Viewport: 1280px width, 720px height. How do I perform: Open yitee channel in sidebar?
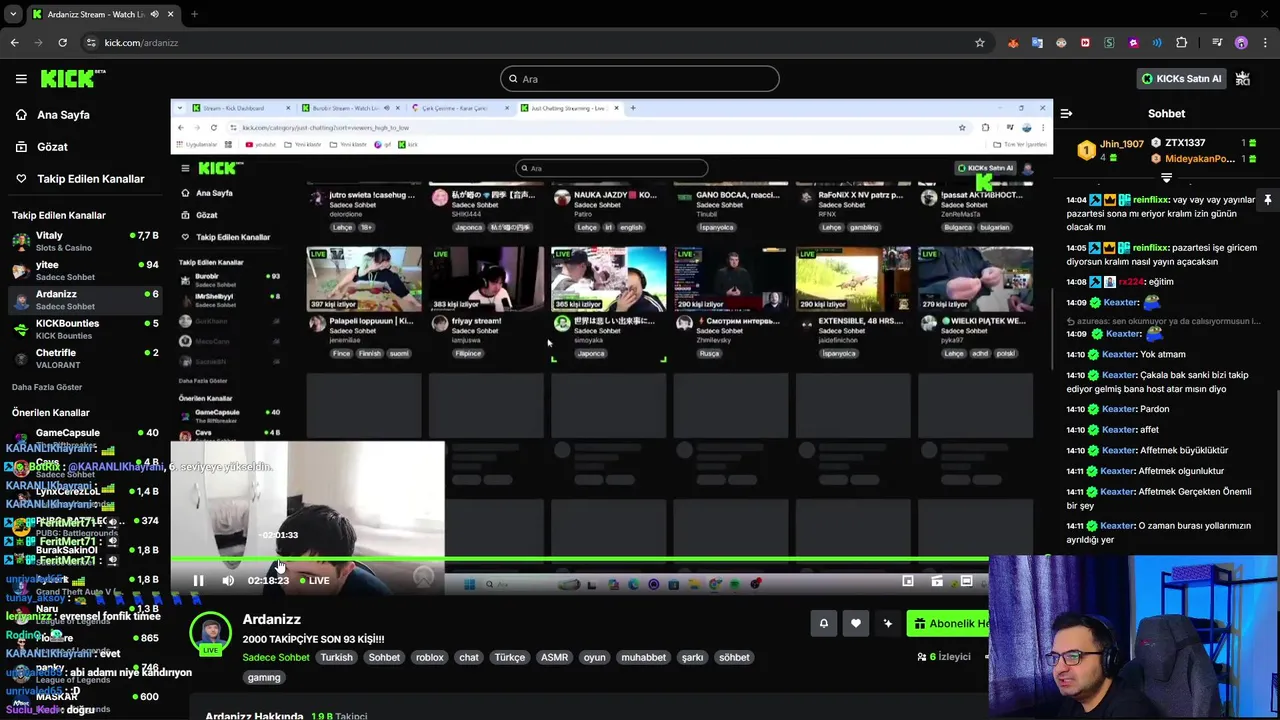pyautogui.click(x=84, y=270)
